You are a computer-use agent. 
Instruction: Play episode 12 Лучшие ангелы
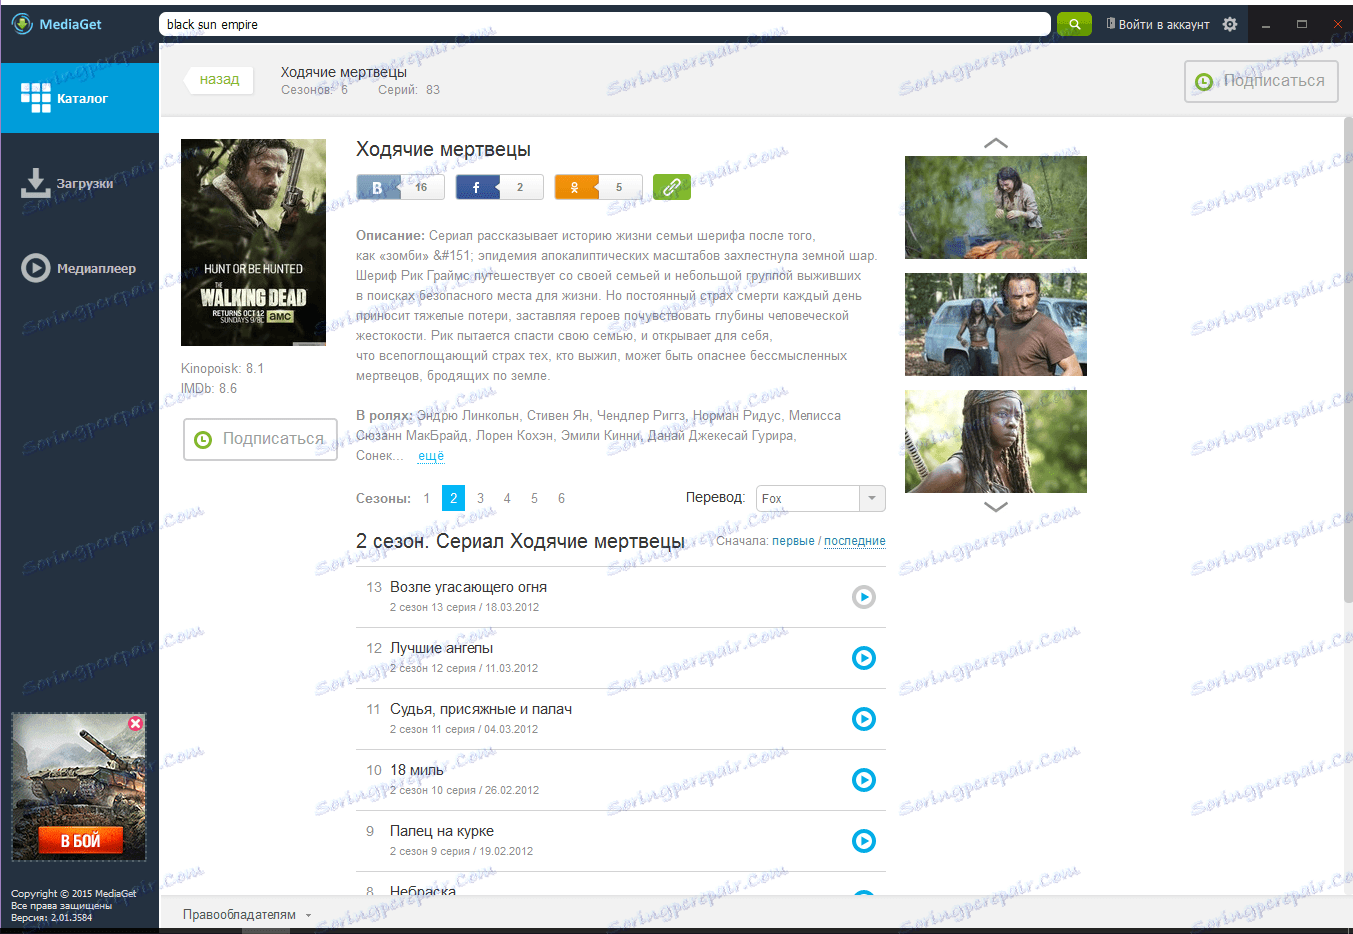[864, 658]
